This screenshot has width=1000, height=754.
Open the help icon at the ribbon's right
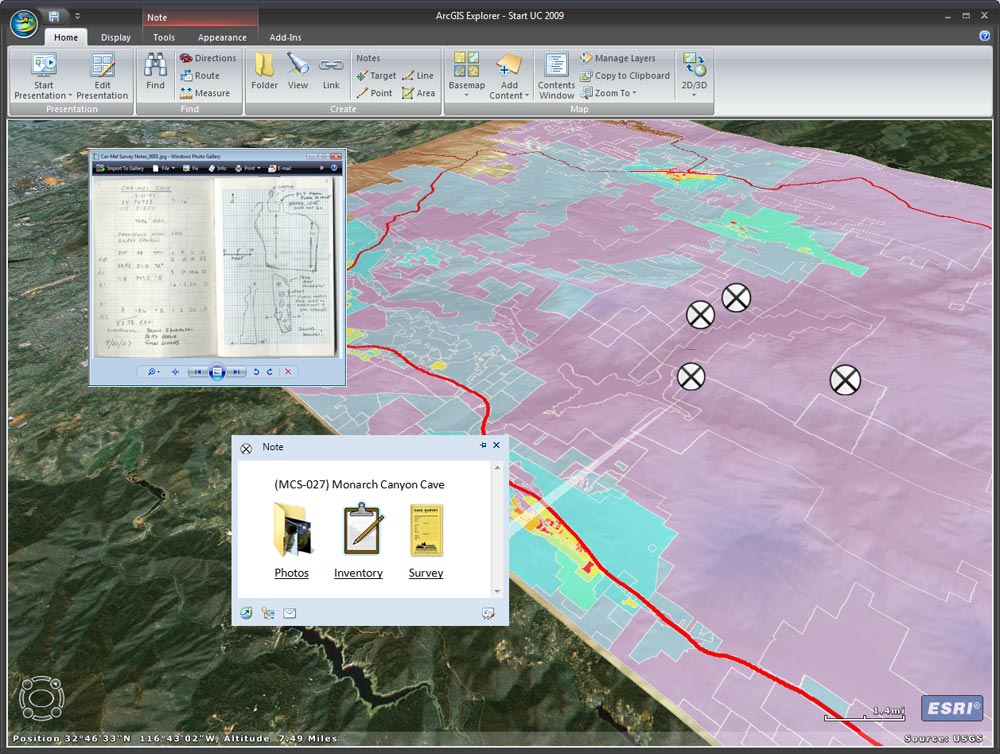pos(985,36)
